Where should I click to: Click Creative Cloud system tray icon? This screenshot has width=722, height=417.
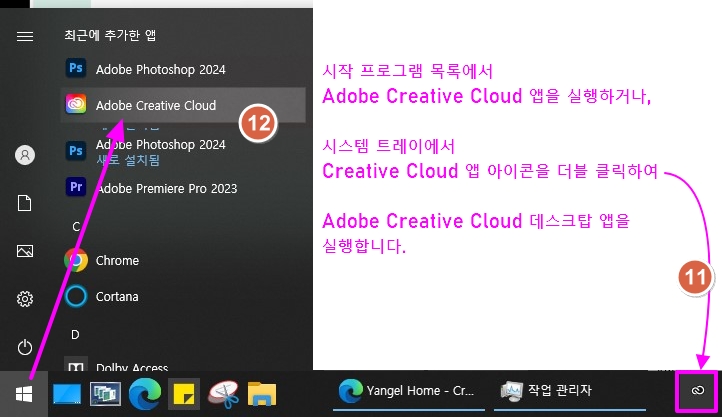click(x=698, y=391)
